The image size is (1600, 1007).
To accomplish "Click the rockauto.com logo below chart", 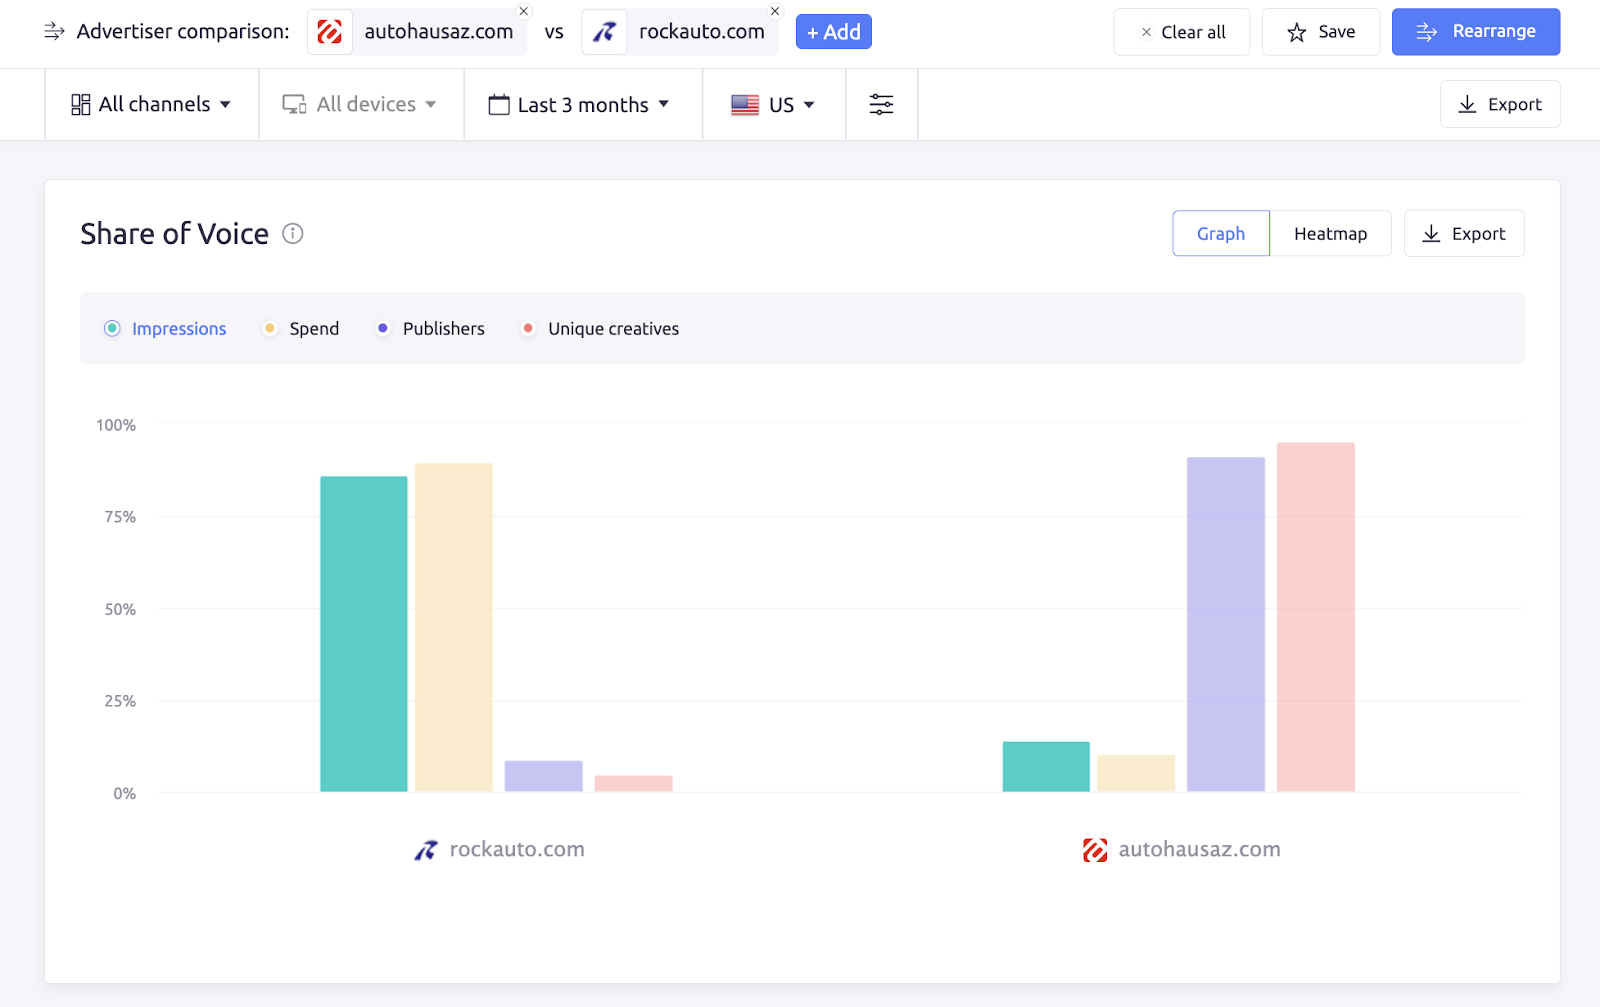I will [x=426, y=850].
